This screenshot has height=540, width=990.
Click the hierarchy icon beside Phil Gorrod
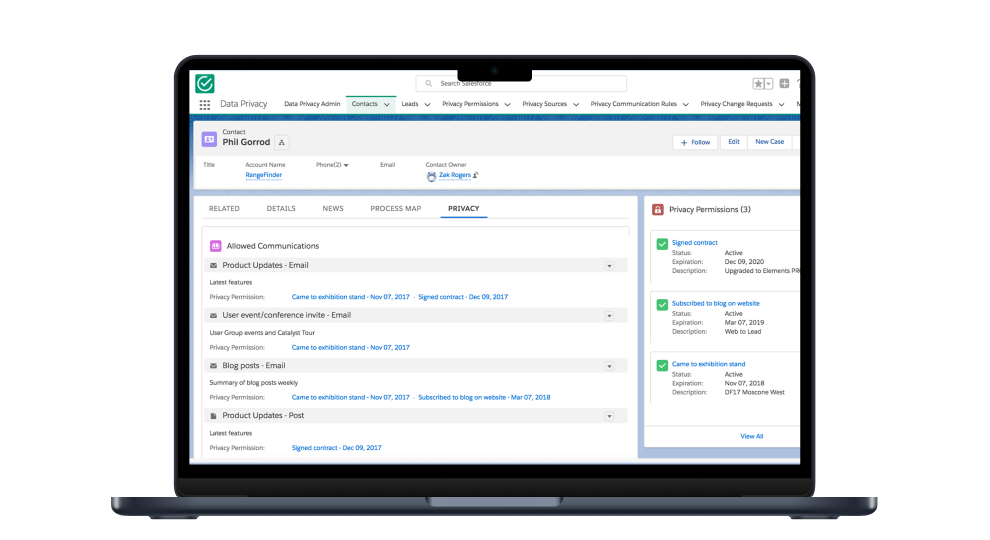pyautogui.click(x=282, y=142)
